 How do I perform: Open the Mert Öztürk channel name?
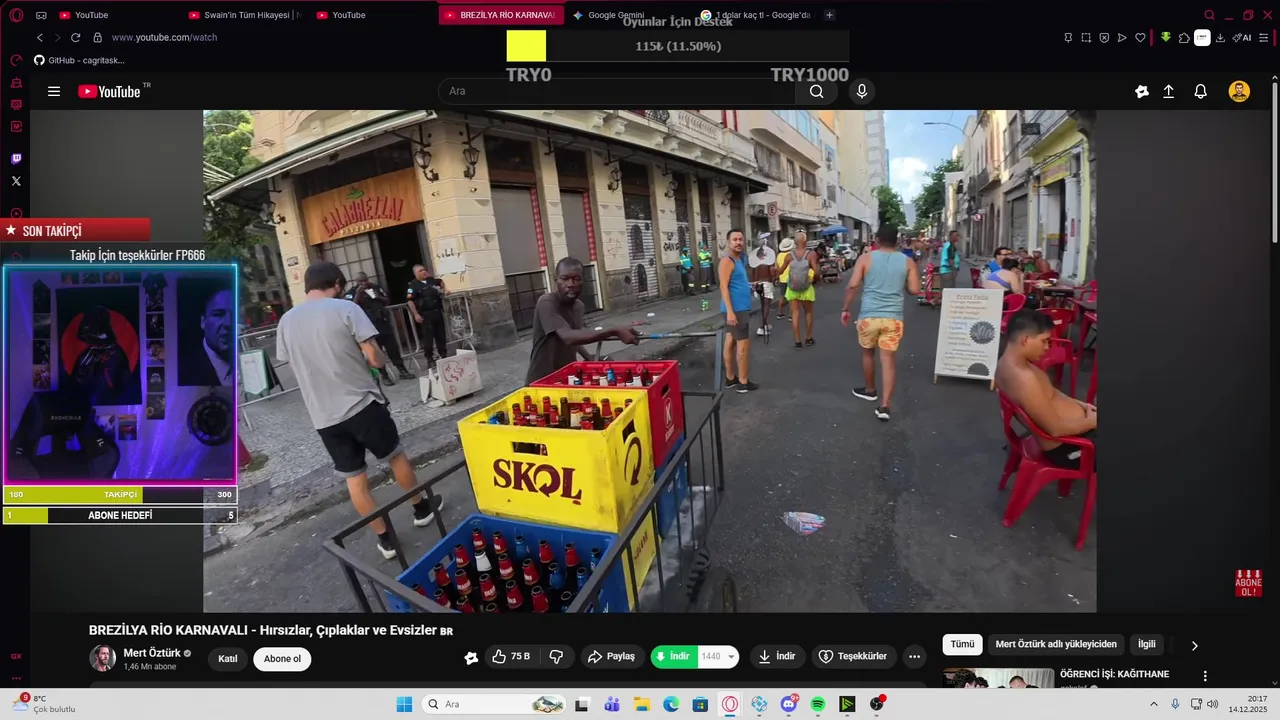(x=152, y=653)
